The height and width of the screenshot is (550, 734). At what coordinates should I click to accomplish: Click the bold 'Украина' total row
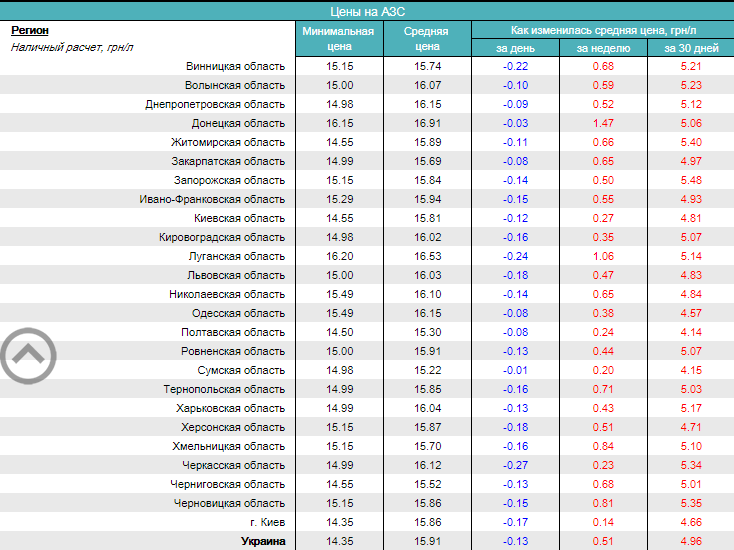click(x=263, y=541)
